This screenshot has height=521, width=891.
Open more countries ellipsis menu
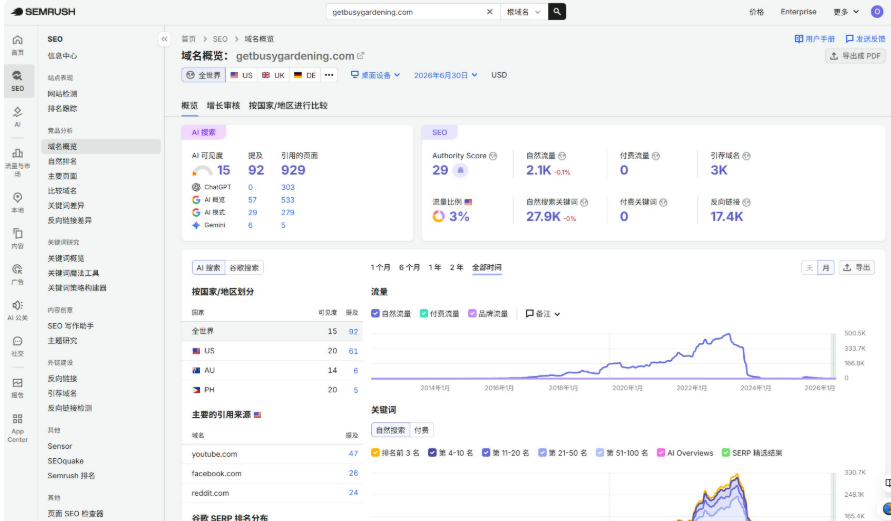[x=329, y=75]
